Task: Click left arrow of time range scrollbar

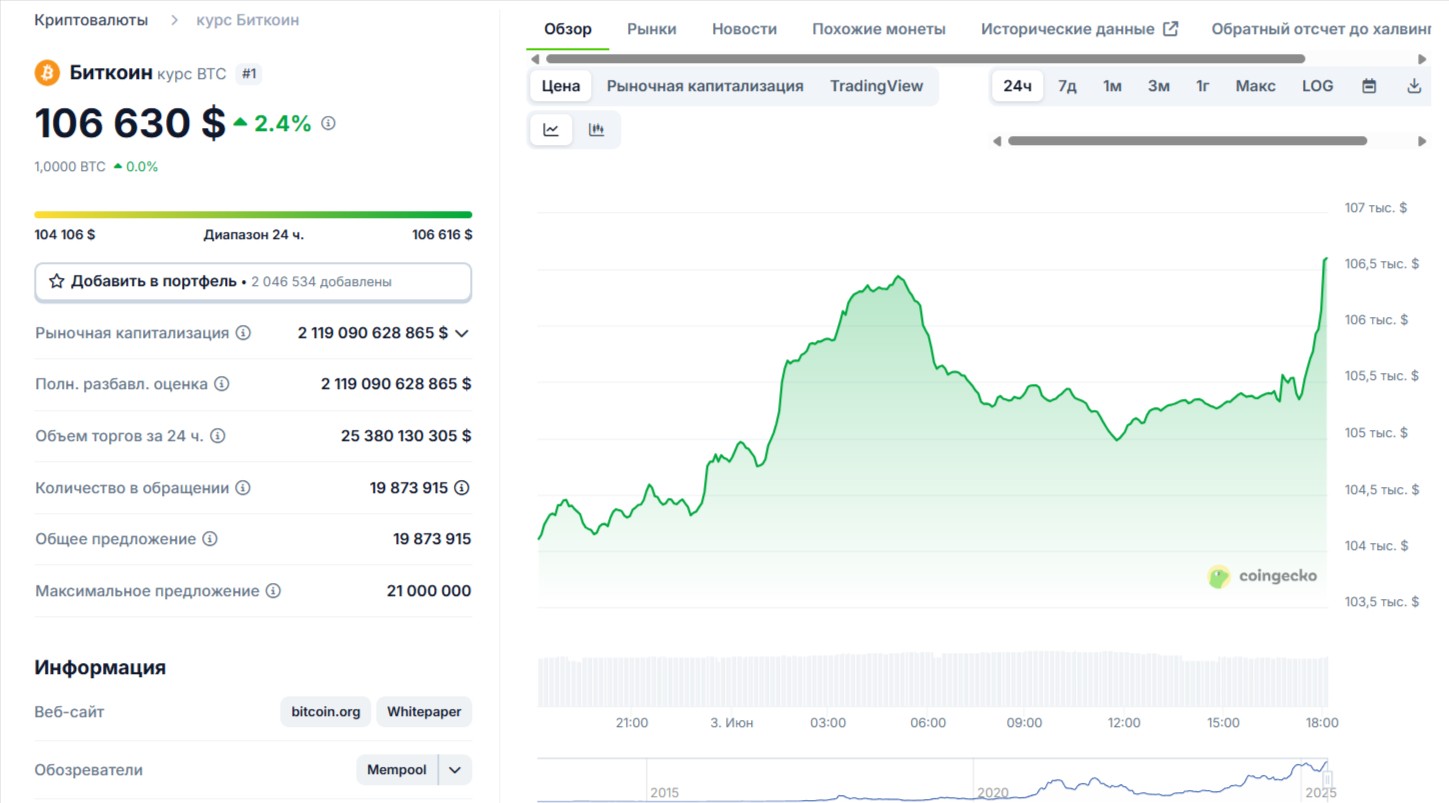Action: click(997, 141)
